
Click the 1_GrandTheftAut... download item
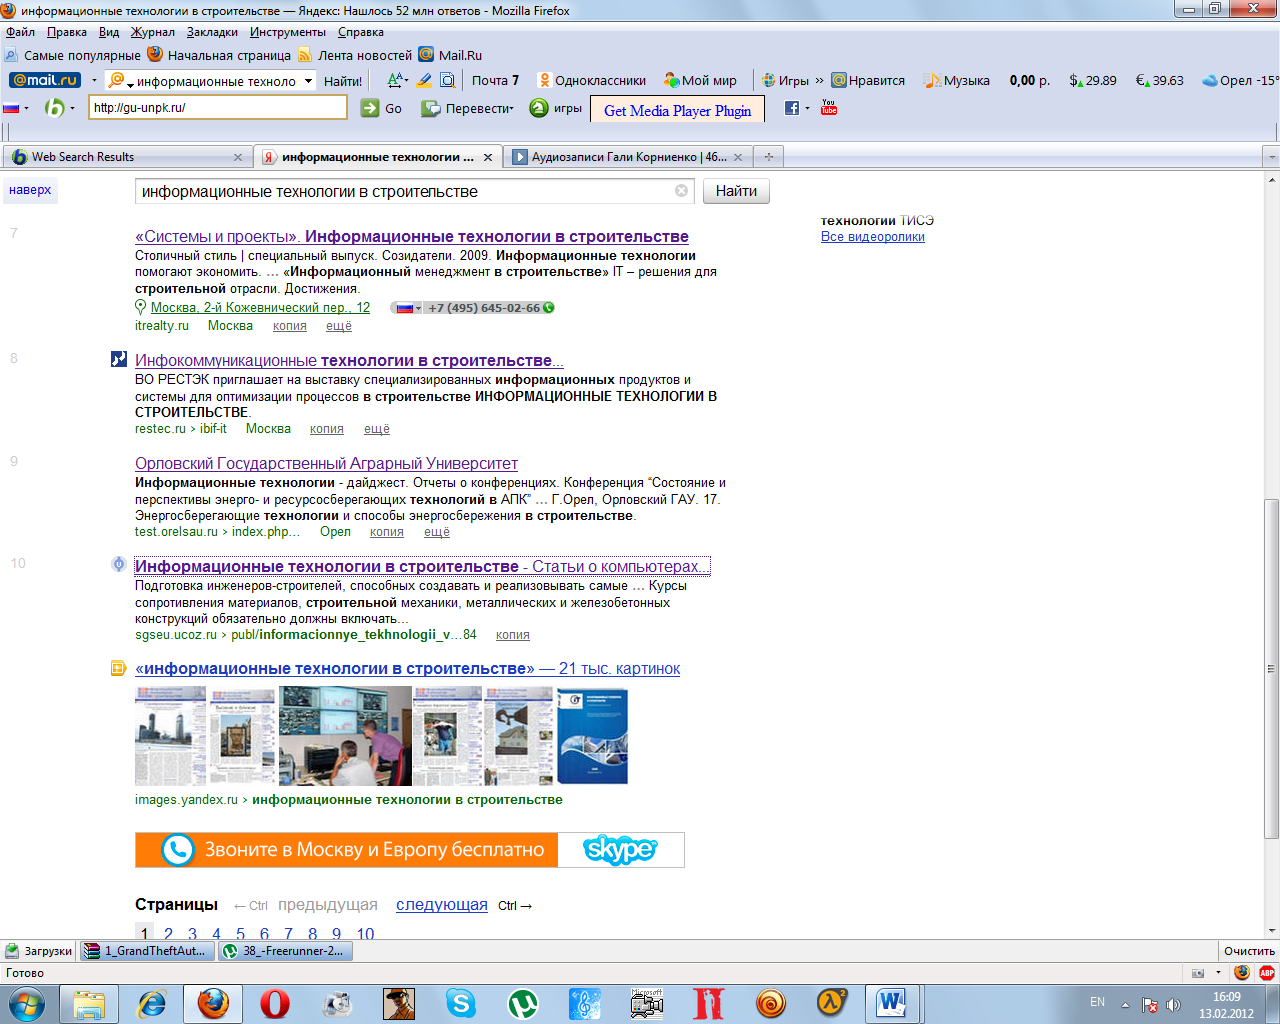coord(148,951)
